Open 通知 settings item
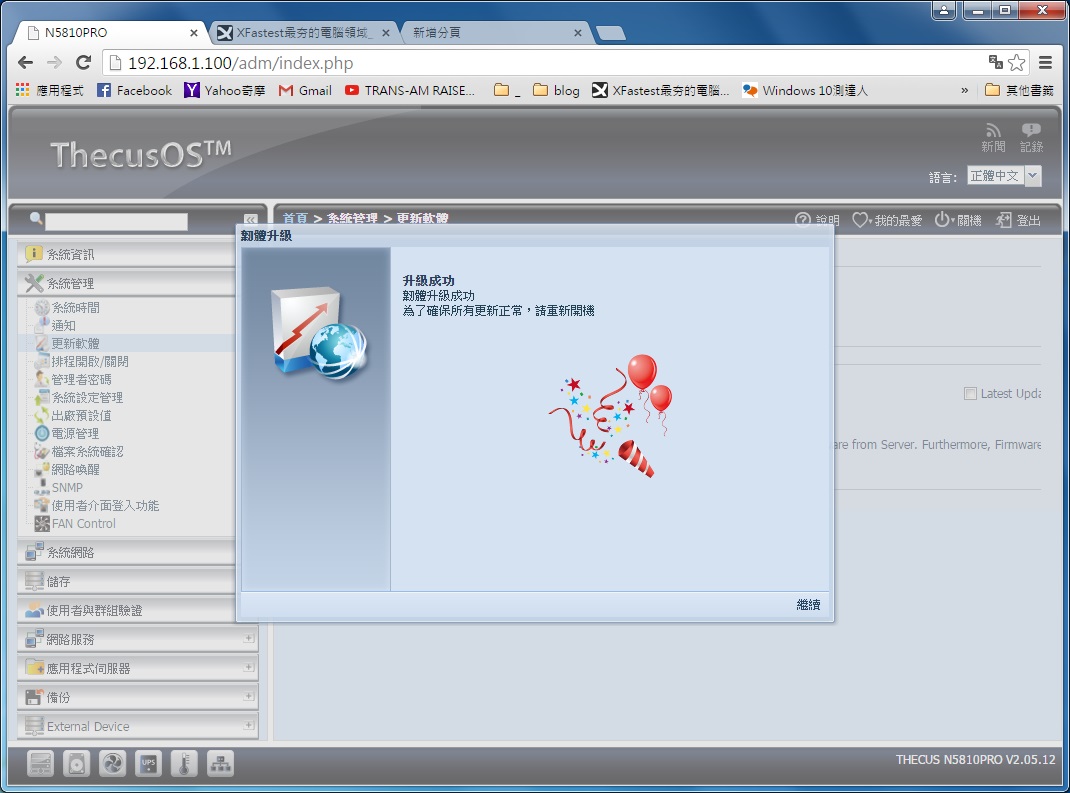The width and height of the screenshot is (1070, 793). point(63,326)
